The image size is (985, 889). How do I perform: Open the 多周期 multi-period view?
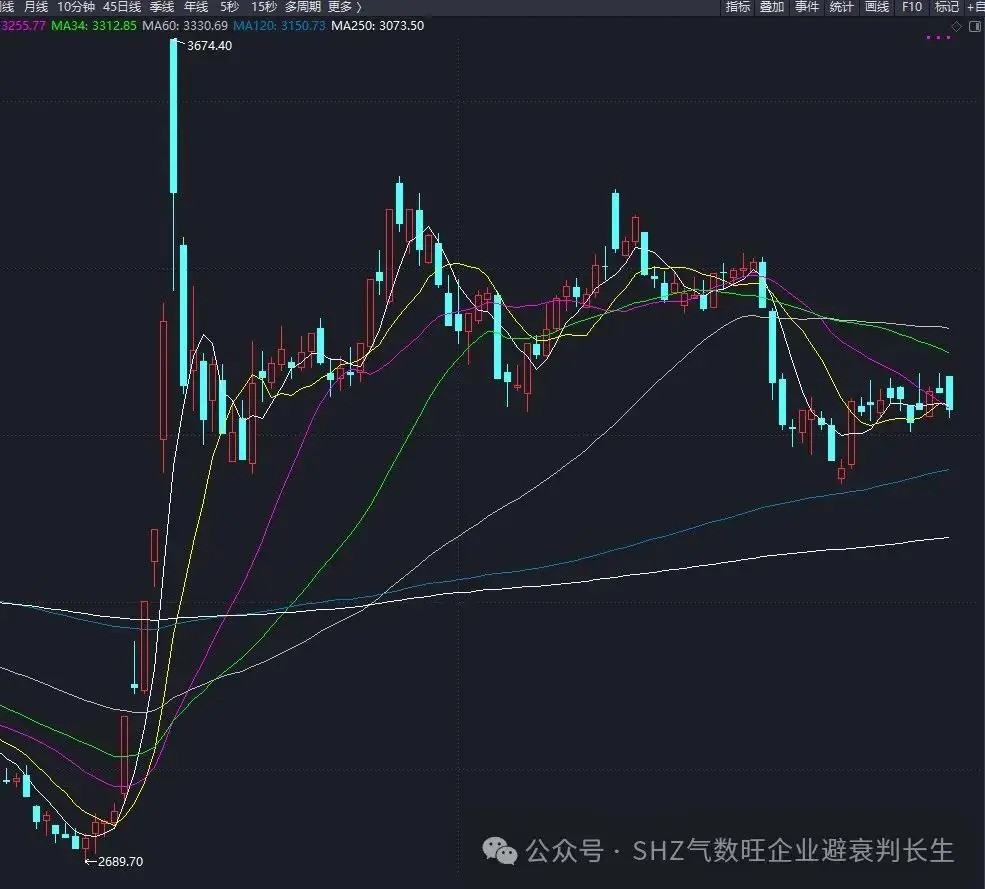[x=303, y=7]
